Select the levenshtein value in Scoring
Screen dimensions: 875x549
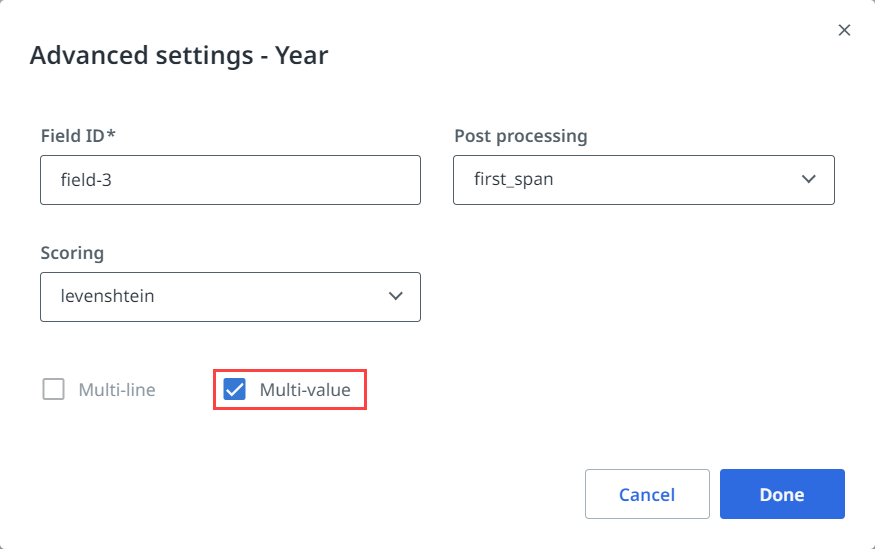coord(108,296)
